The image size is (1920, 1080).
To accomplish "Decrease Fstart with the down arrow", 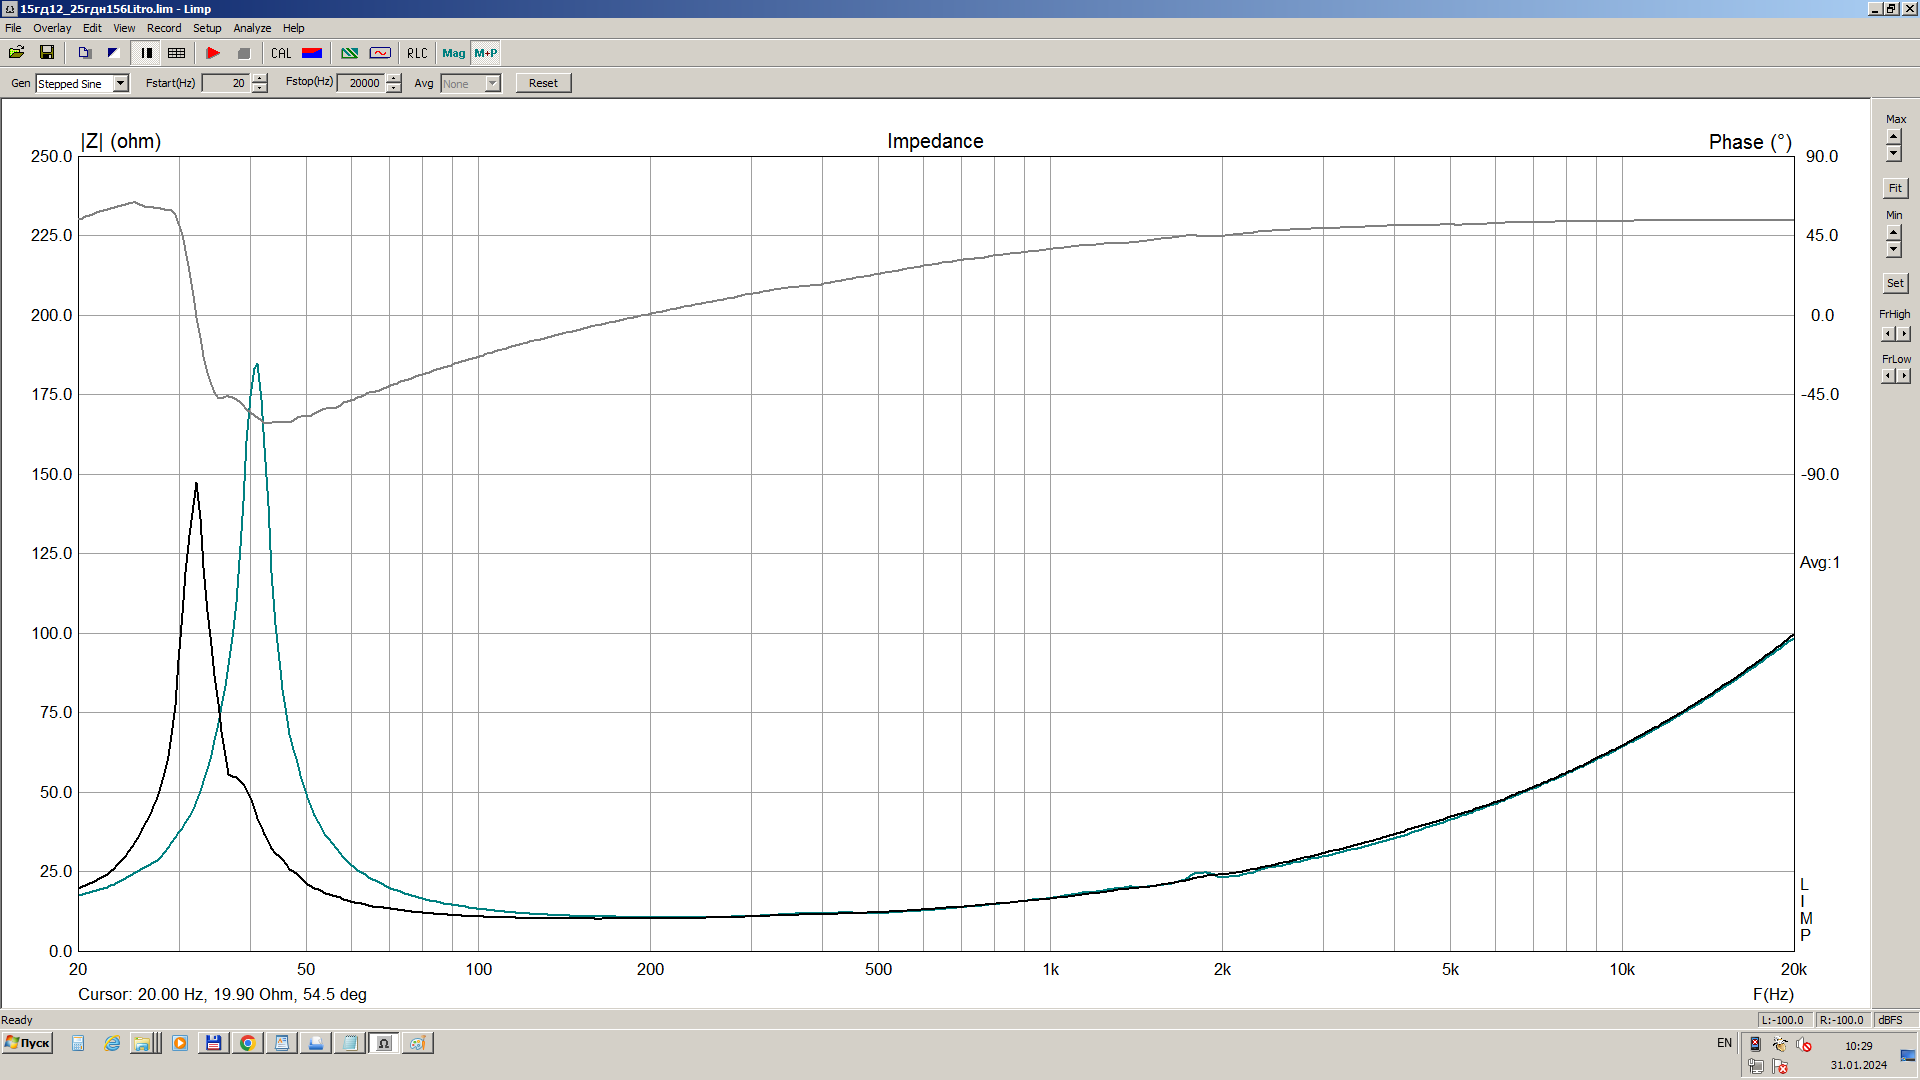I will [x=260, y=88].
